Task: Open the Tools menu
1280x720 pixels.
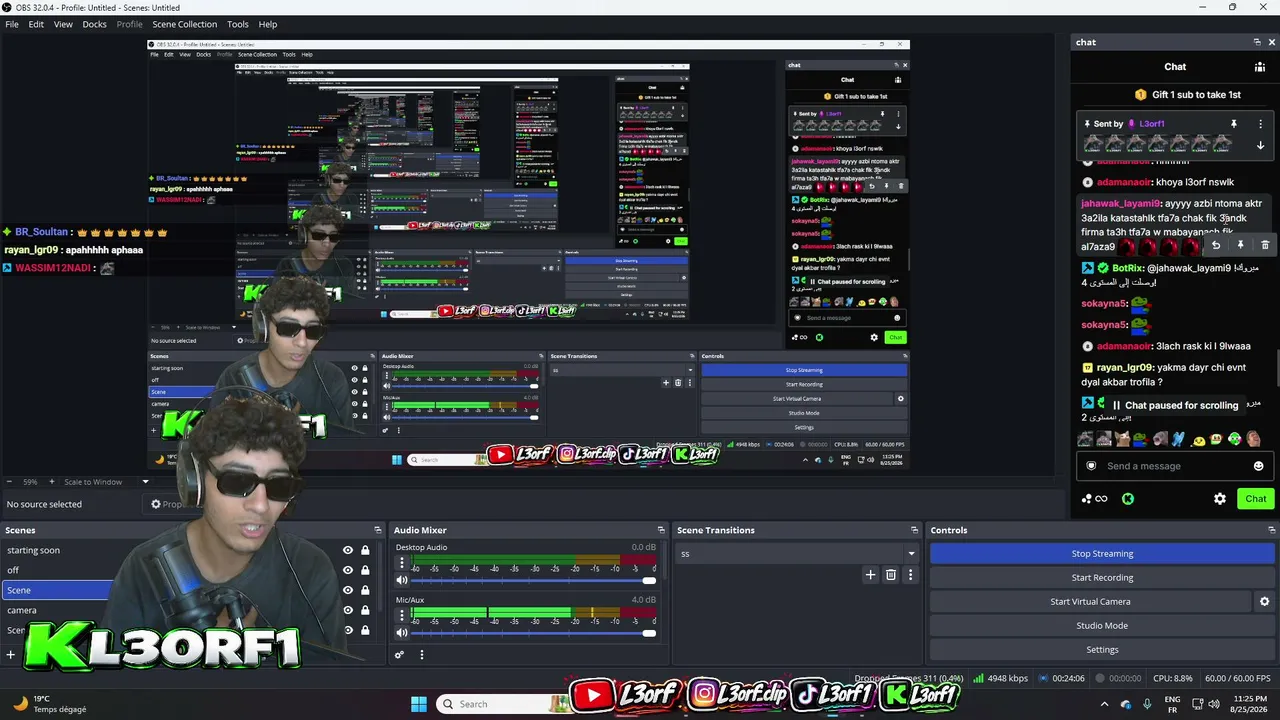Action: pyautogui.click(x=238, y=24)
